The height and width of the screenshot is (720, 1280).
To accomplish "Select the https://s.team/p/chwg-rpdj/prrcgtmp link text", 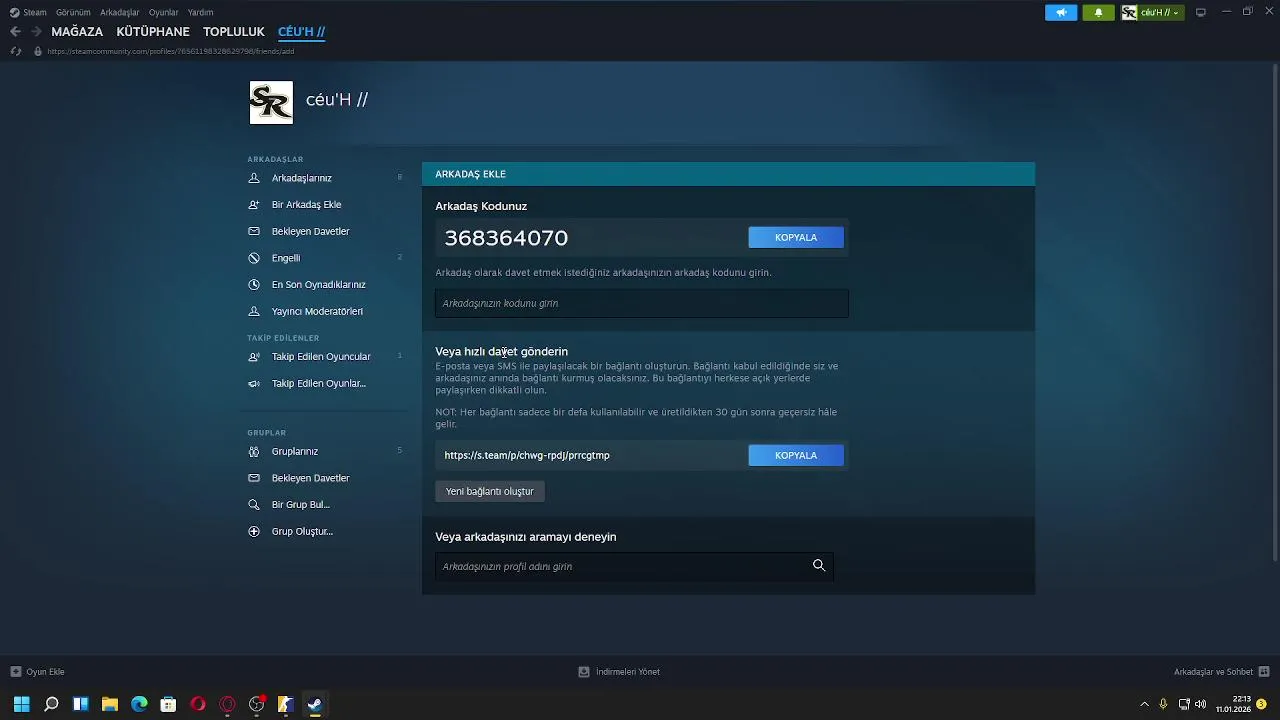I will click(527, 455).
